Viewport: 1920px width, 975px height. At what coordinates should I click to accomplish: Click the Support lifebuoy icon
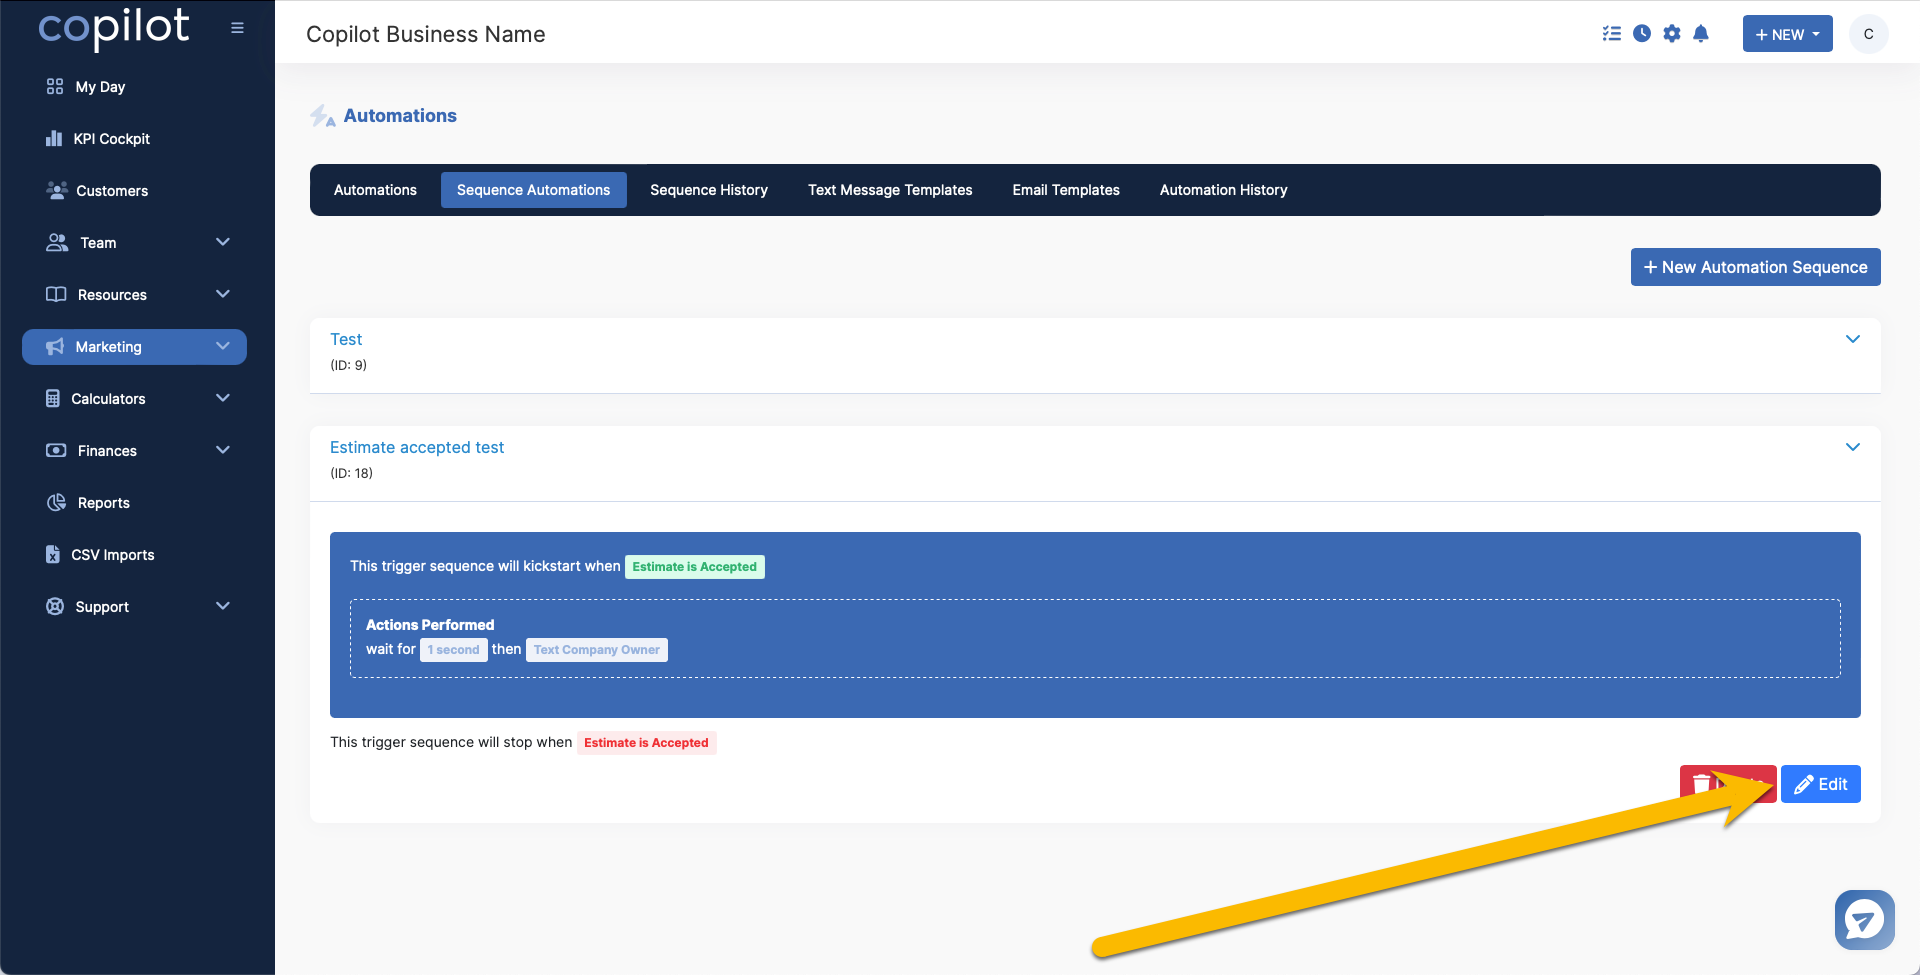click(x=55, y=606)
